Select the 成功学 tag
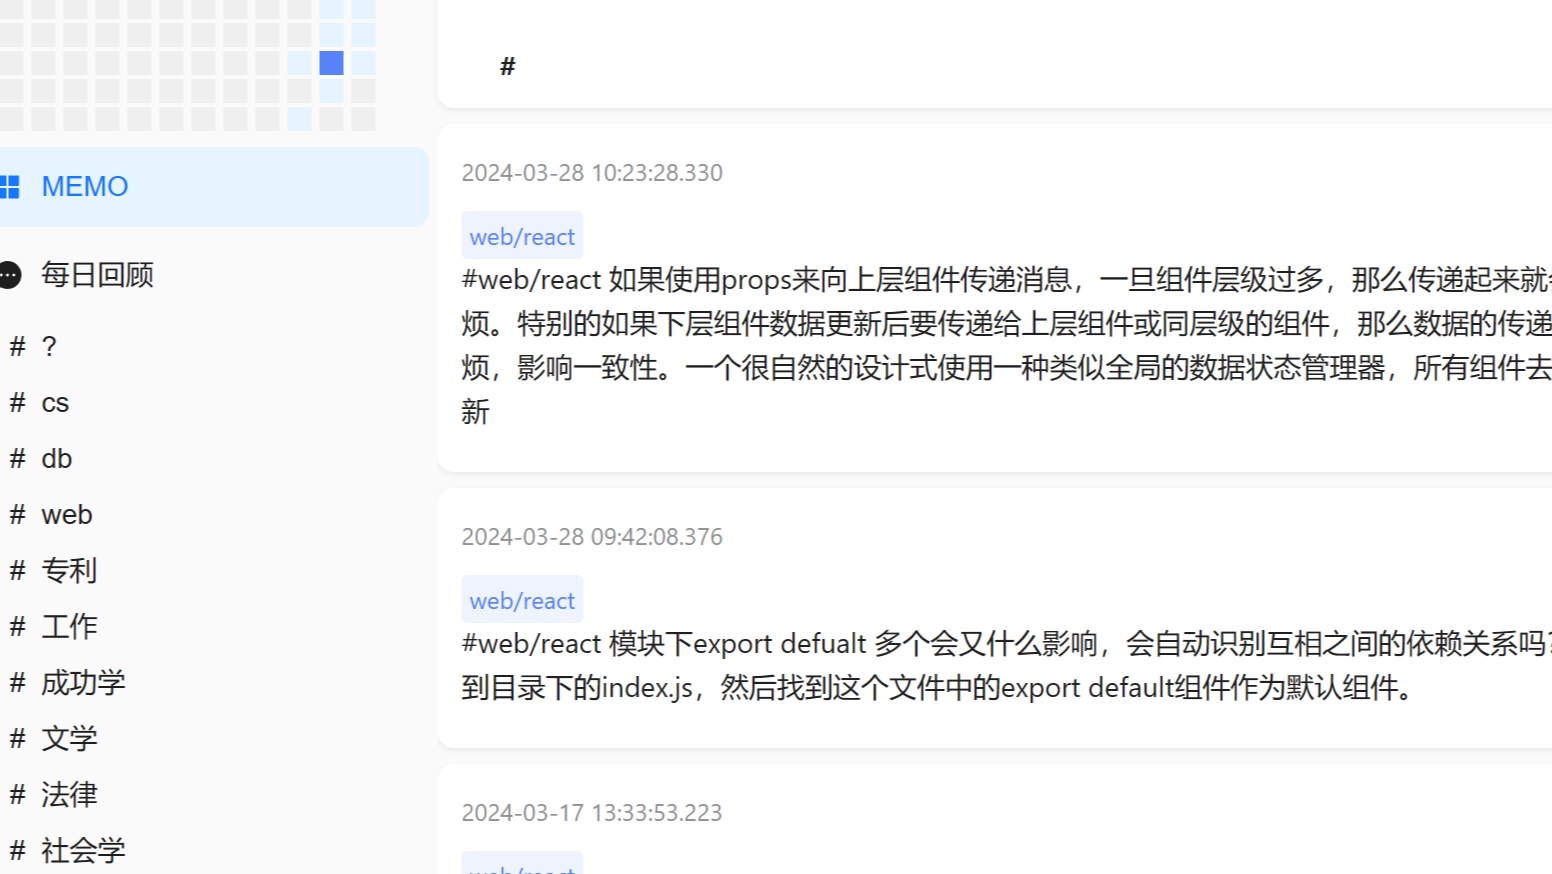The height and width of the screenshot is (874, 1552). click(83, 683)
